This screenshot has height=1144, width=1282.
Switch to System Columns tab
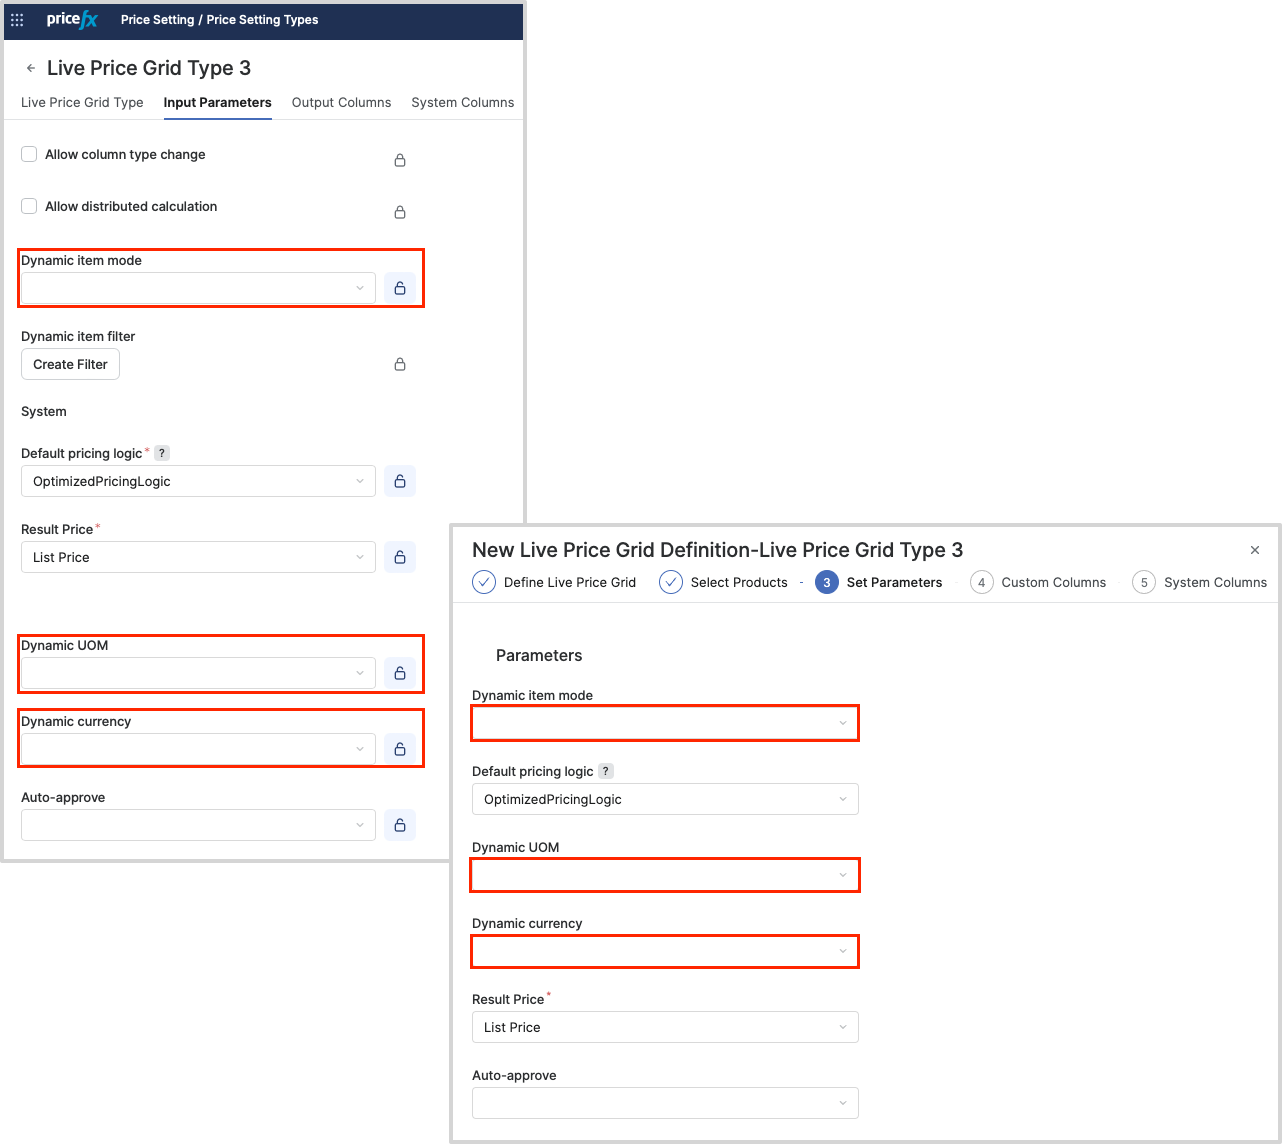[462, 102]
